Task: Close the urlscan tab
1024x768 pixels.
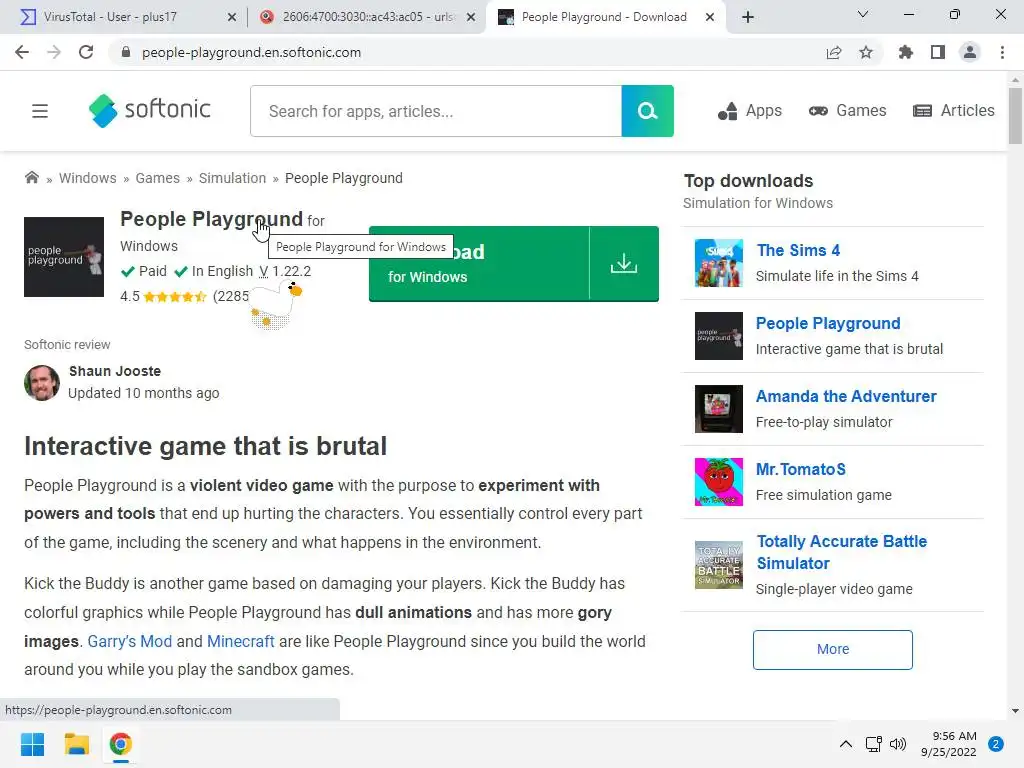Action: pos(471,17)
